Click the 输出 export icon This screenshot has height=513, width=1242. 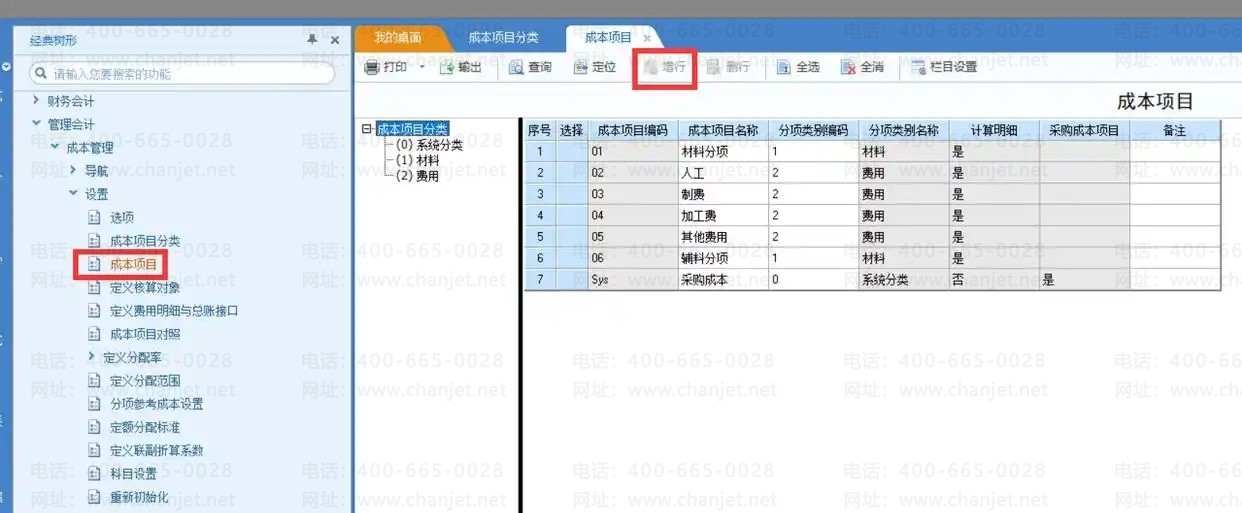point(447,68)
